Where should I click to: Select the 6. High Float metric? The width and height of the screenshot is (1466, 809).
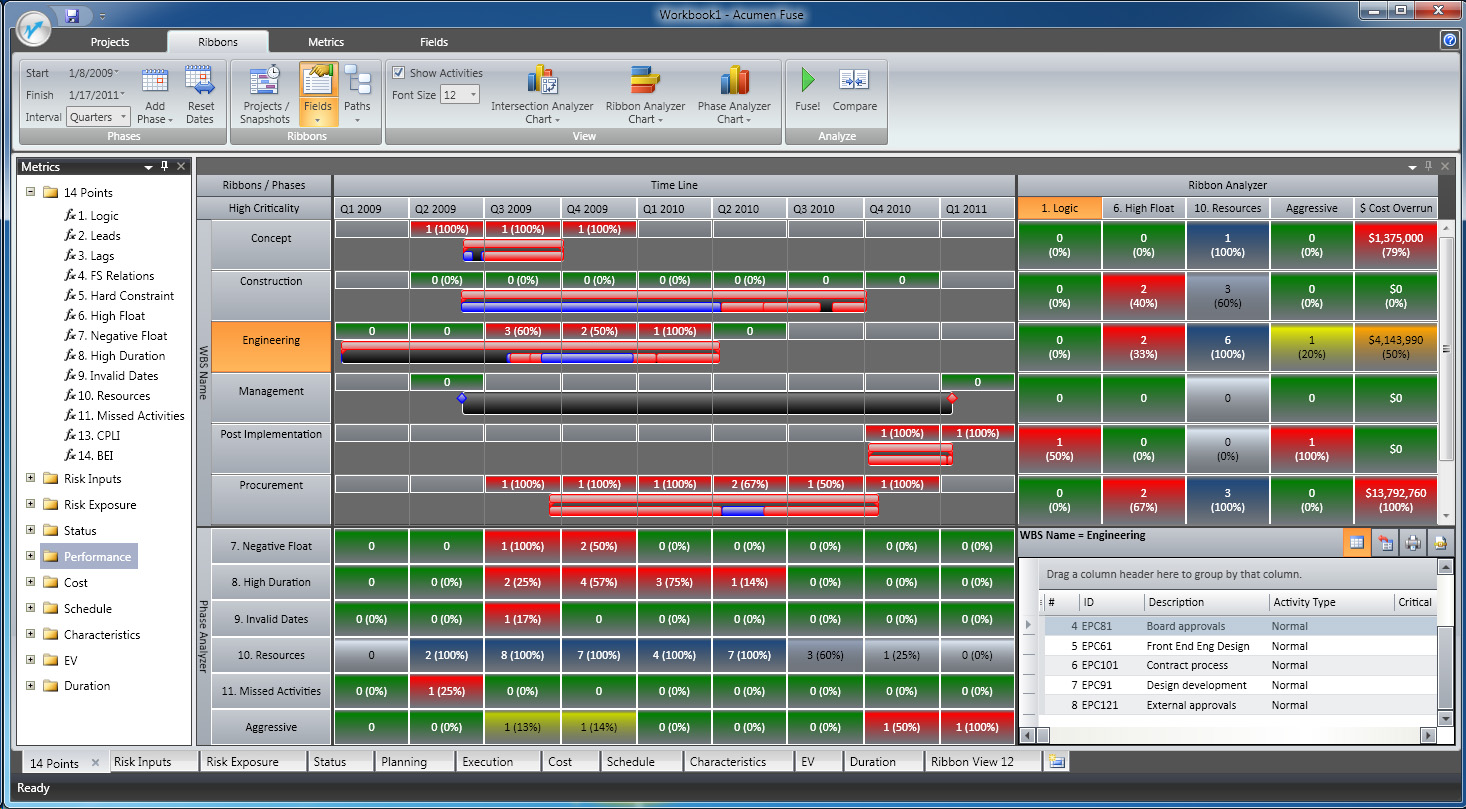coord(105,316)
